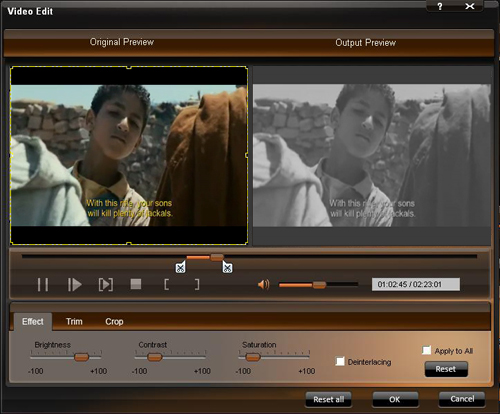Click the Brightness slider handle
500x414 pixels.
81,357
